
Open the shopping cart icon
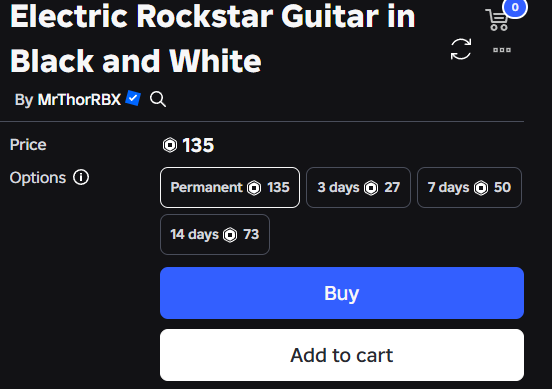497,20
